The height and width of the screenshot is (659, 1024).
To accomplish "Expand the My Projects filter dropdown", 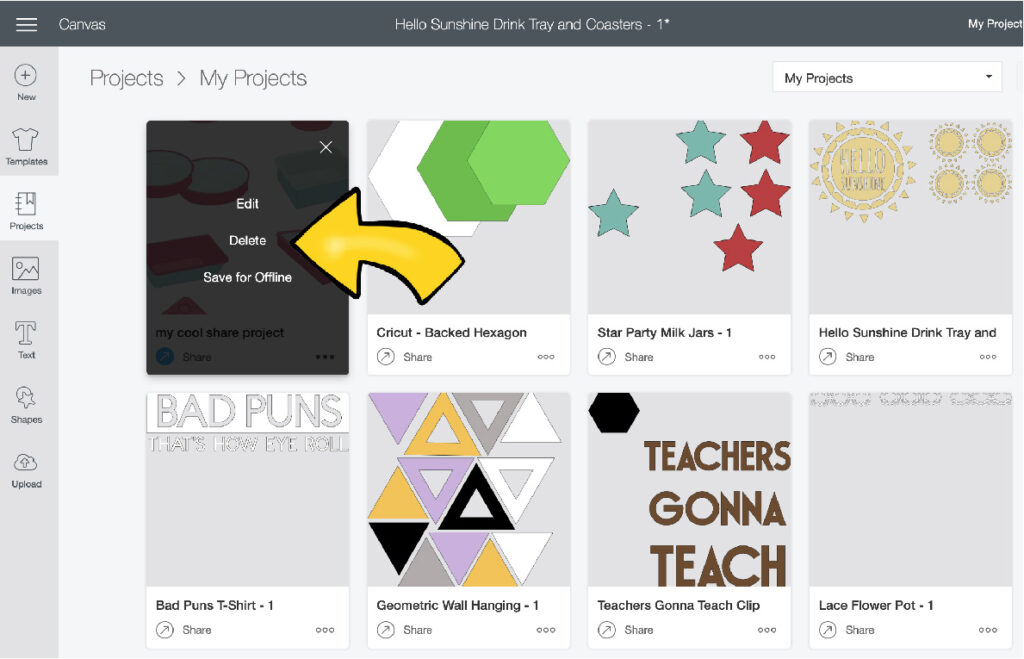I will click(887, 78).
